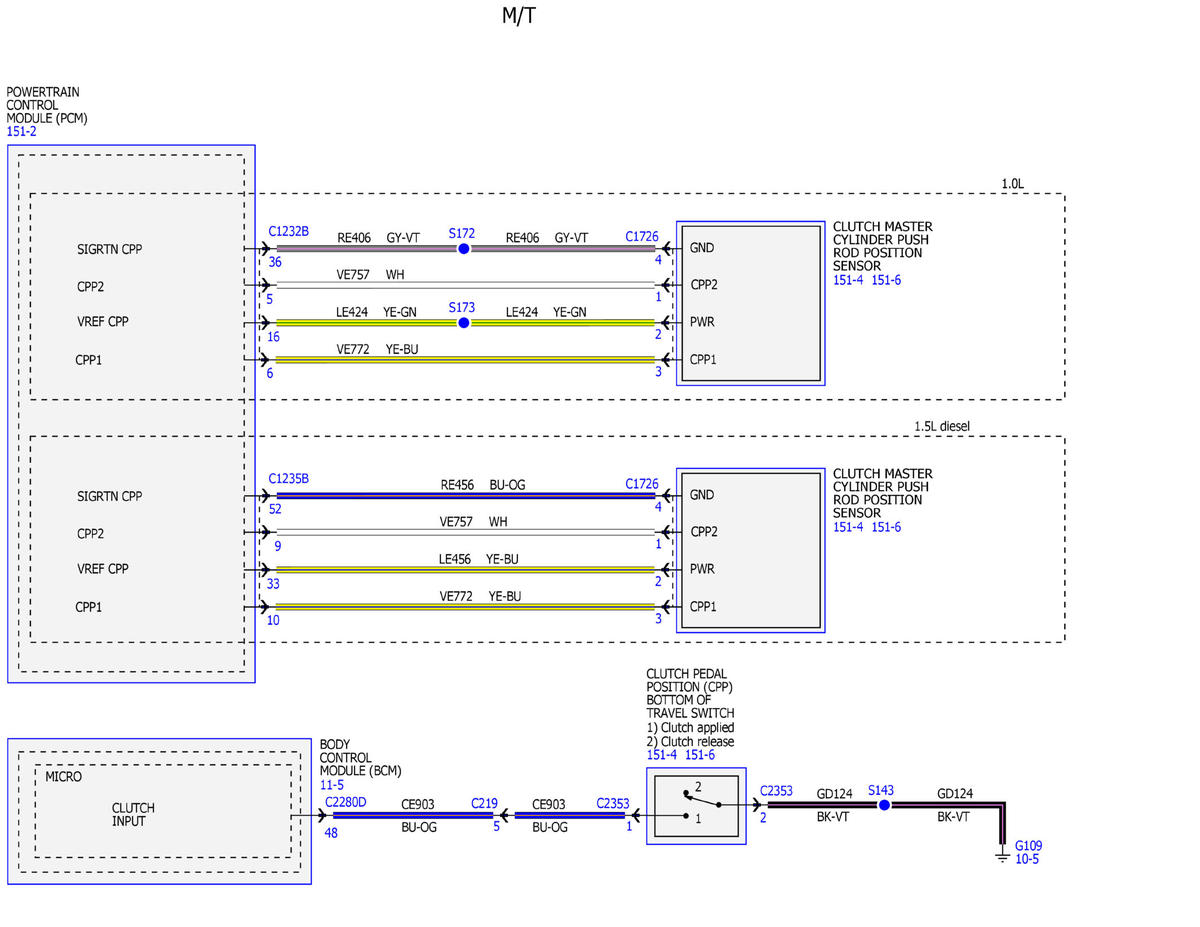Follow the 10-5 reference below G109
The height and width of the screenshot is (927, 1200).
[x=1027, y=858]
